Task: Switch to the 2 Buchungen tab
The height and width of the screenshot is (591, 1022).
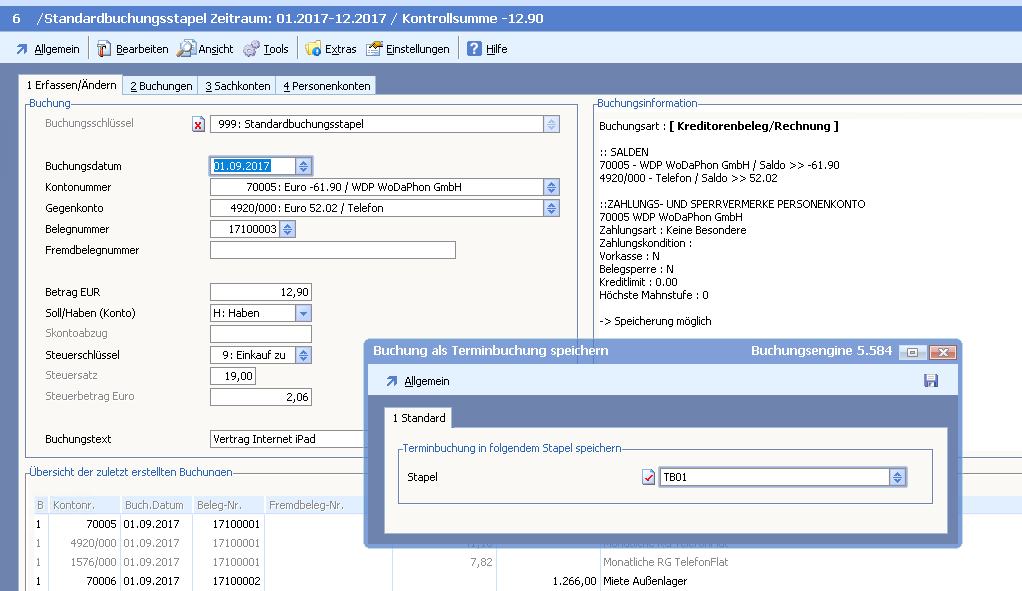Action: point(160,86)
